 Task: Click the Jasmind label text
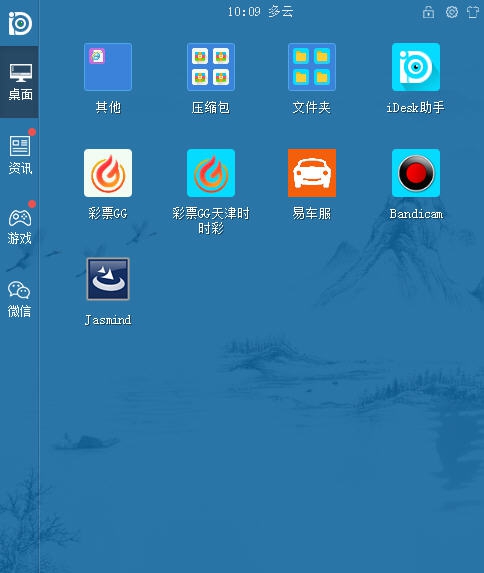pyautogui.click(x=108, y=320)
